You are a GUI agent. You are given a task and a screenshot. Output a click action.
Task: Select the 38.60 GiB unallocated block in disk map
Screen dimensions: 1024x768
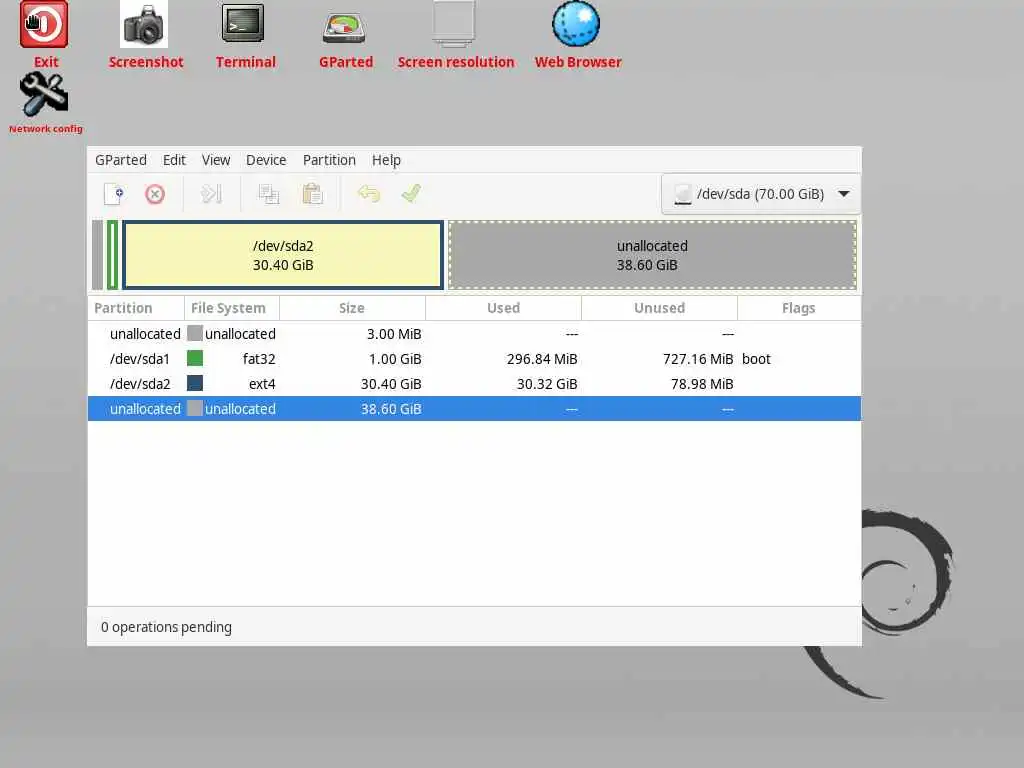[652, 255]
